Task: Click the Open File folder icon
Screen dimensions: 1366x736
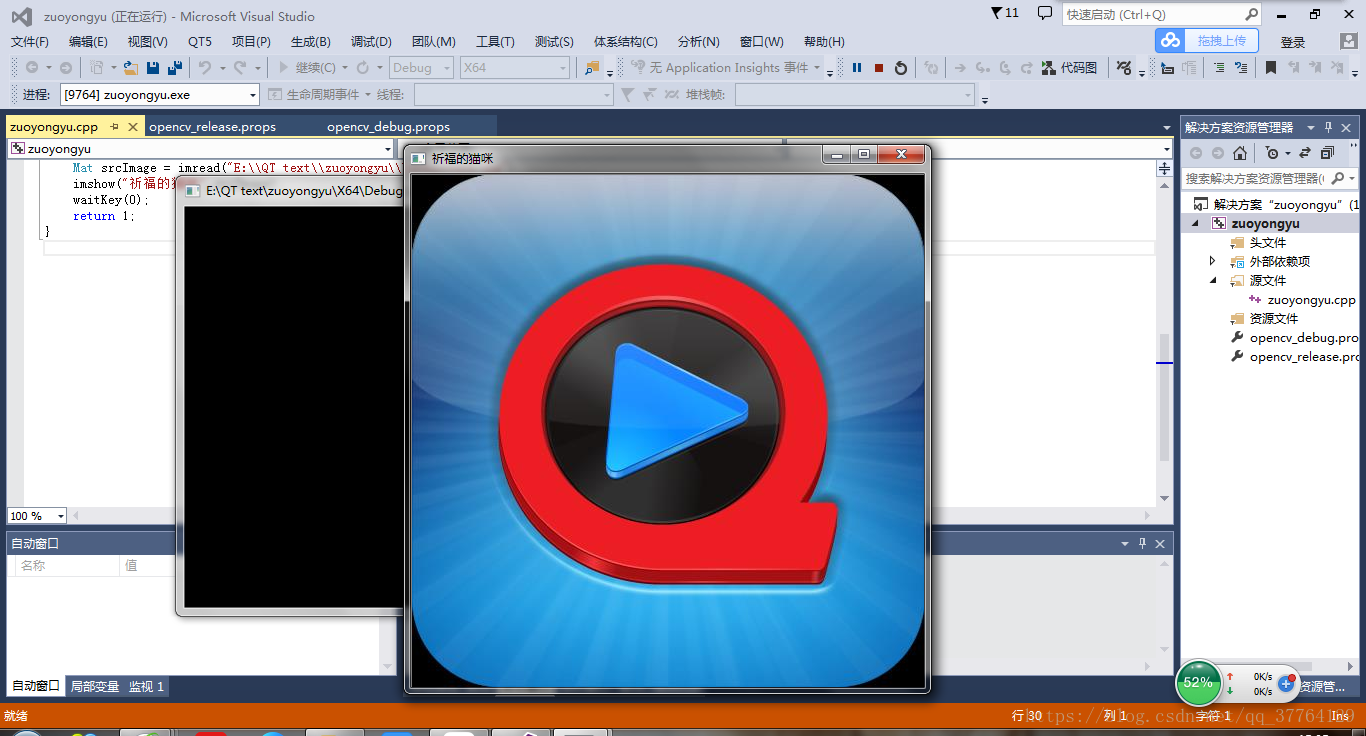Action: tap(130, 68)
